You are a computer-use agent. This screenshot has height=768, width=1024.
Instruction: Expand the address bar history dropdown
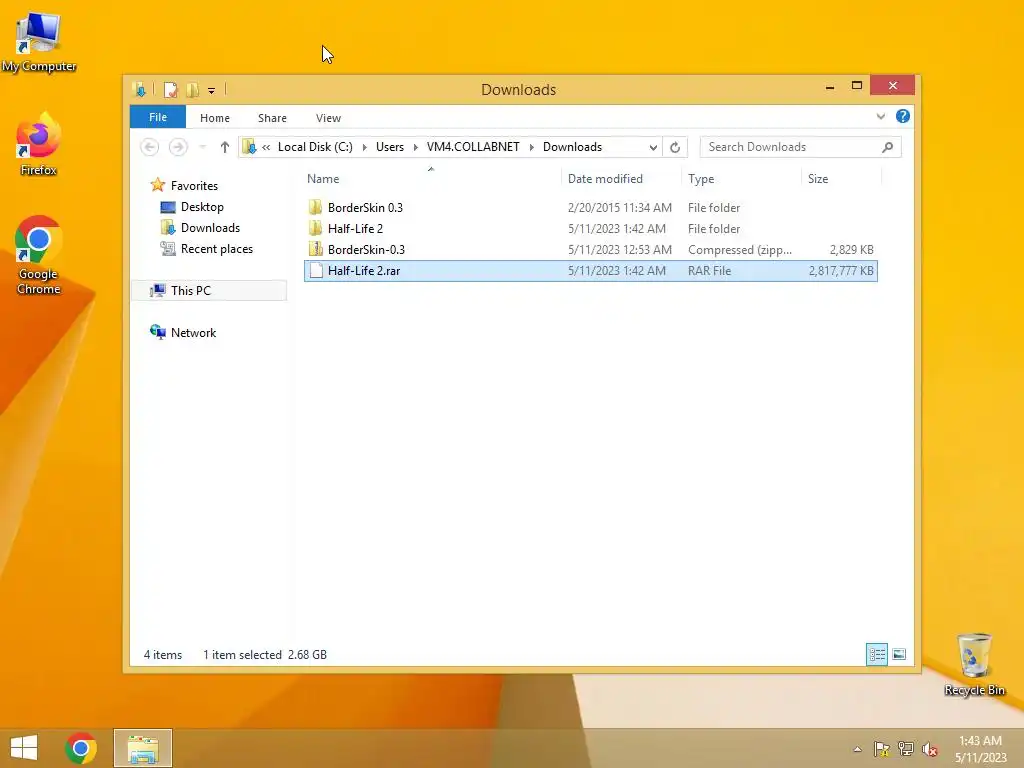click(652, 148)
